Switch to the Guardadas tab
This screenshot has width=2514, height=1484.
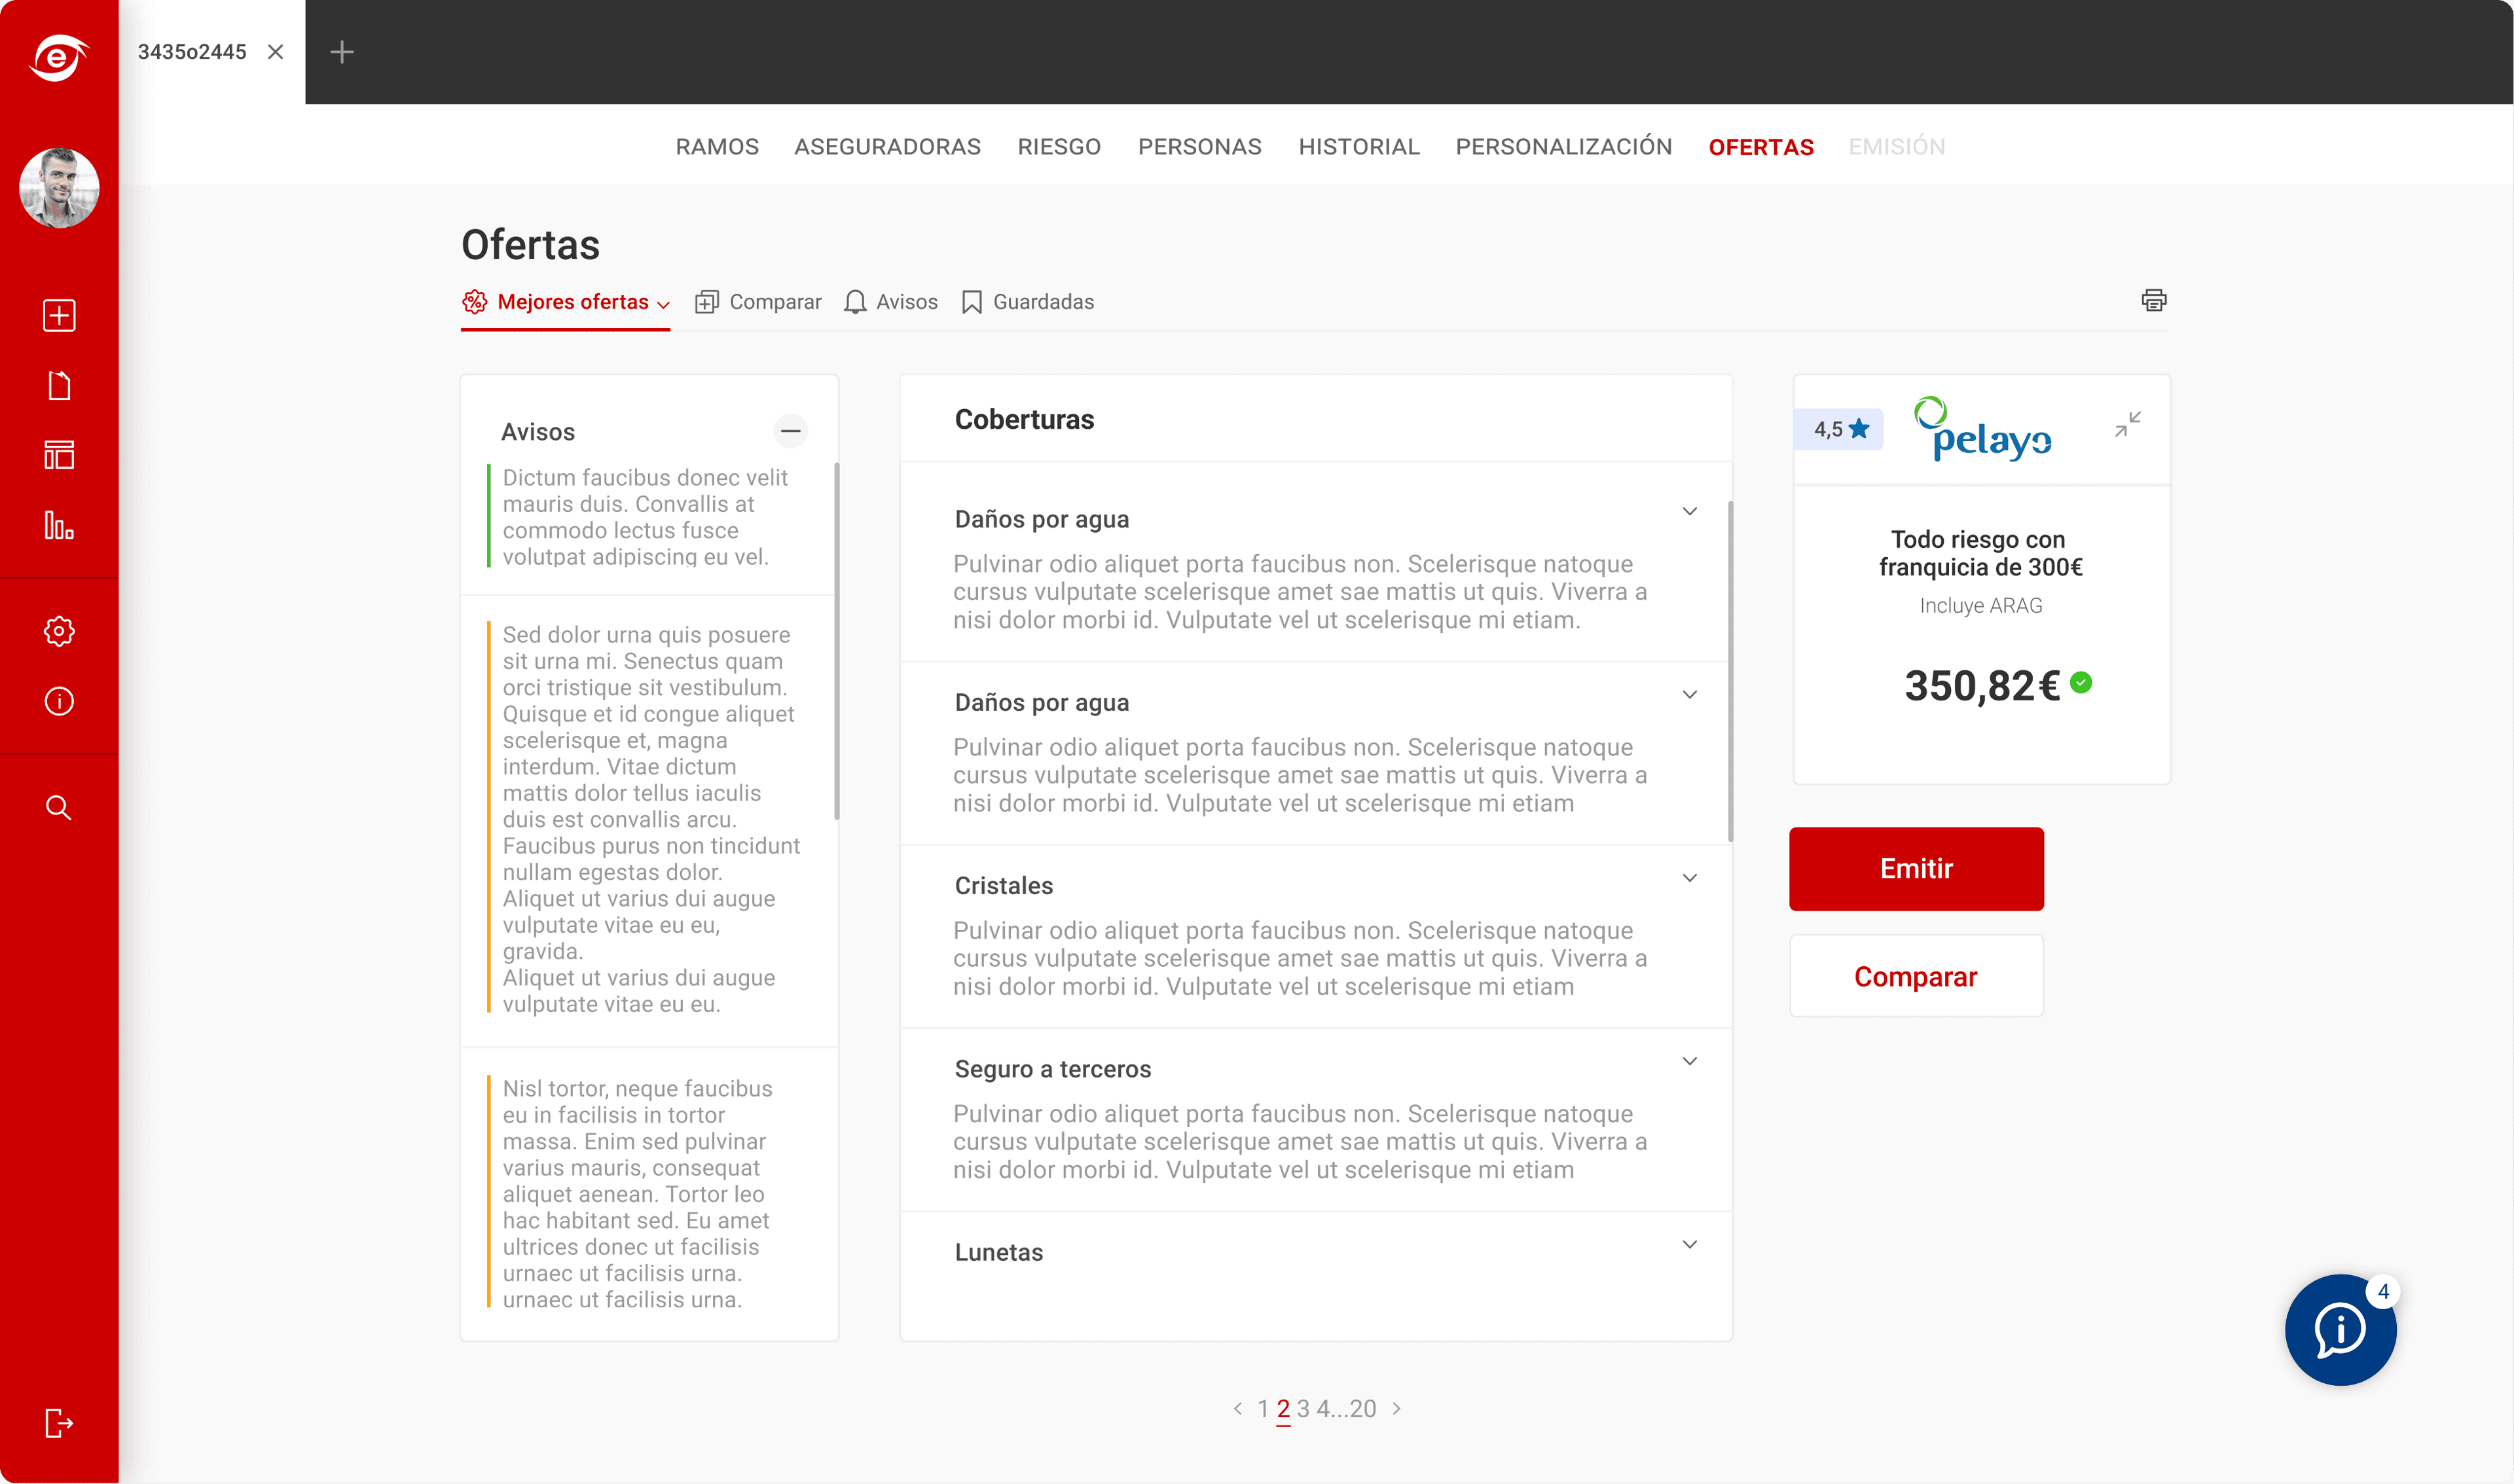(1028, 302)
